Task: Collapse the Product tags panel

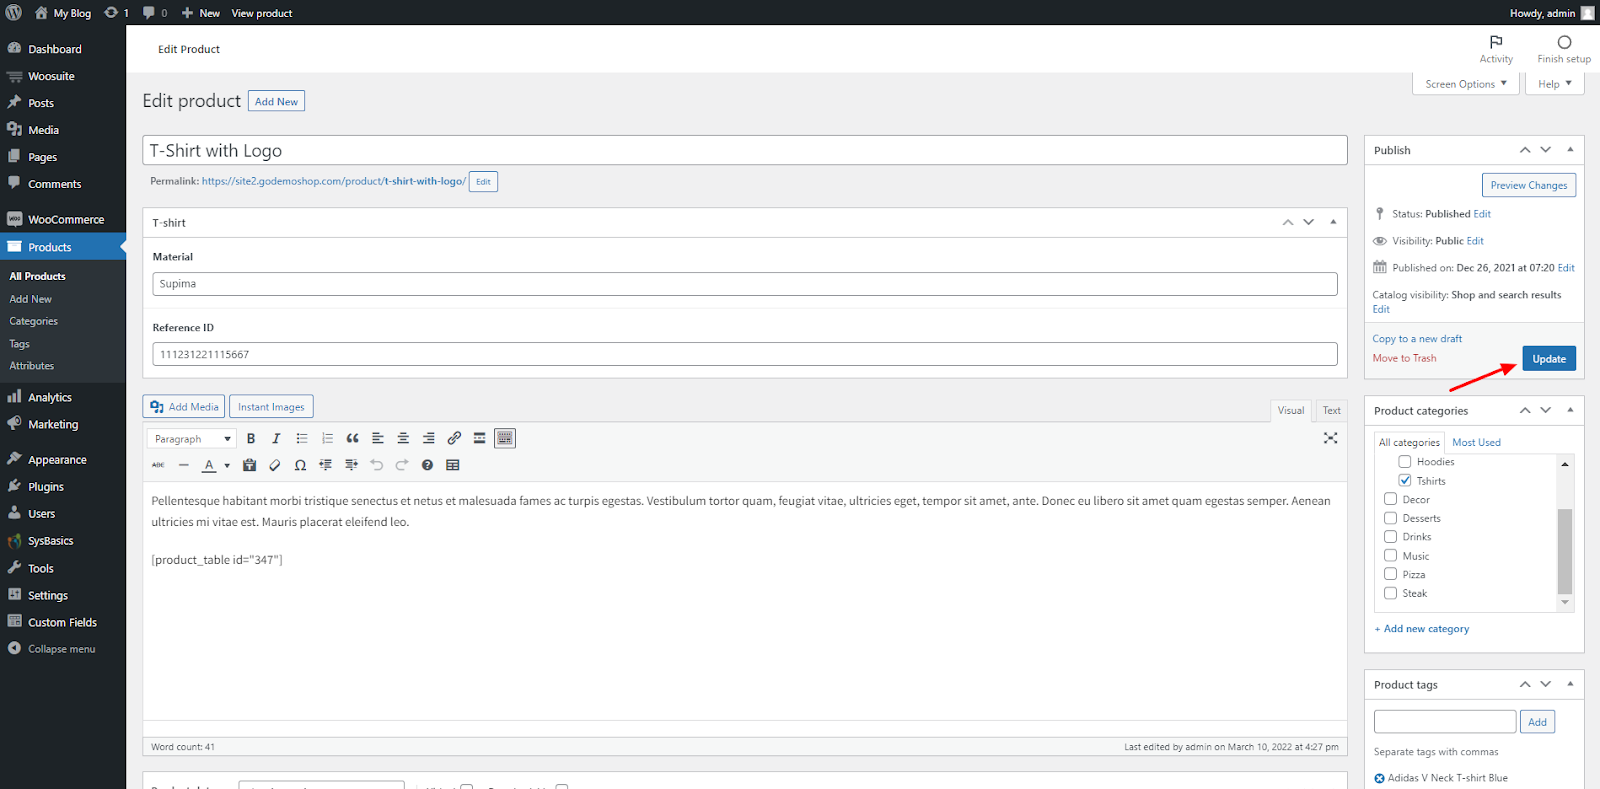Action: click(1570, 684)
